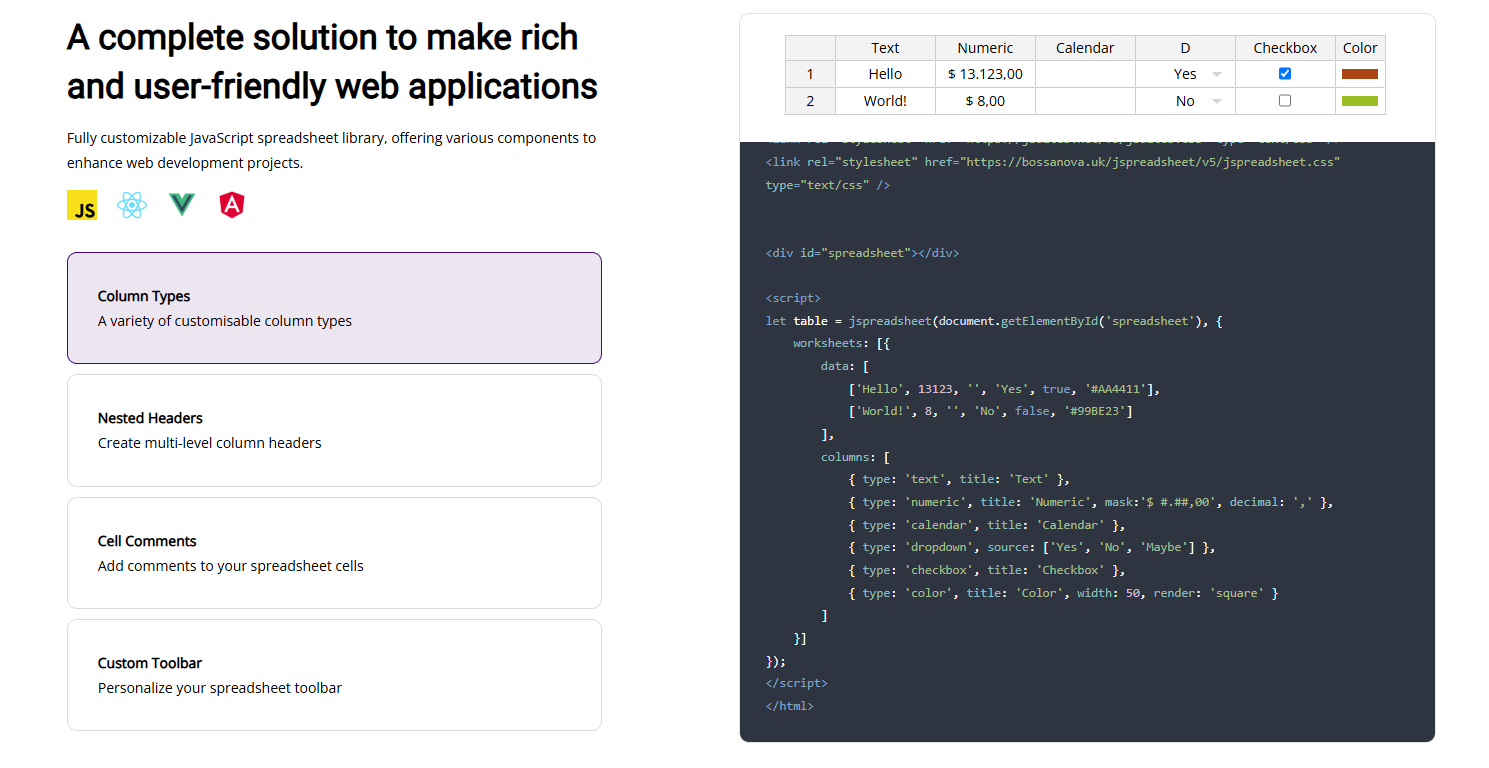The width and height of the screenshot is (1489, 768).
Task: Click the Numeric column header
Action: 985,47
